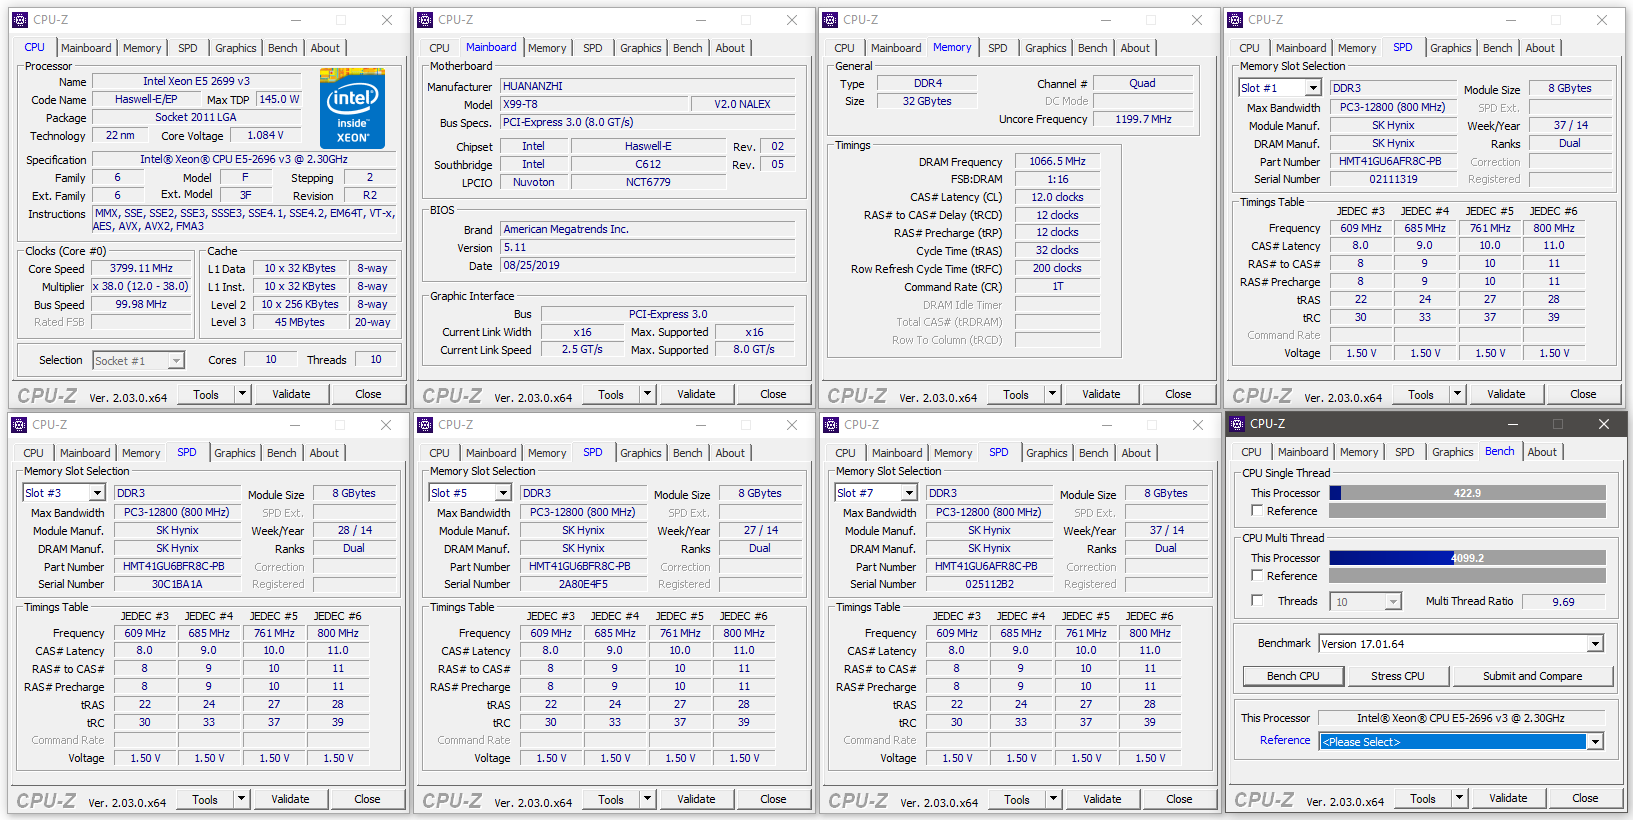This screenshot has width=1633, height=820.
Task: Open the Tools dropdown arrow in the Mainboard window
Action: (x=647, y=394)
